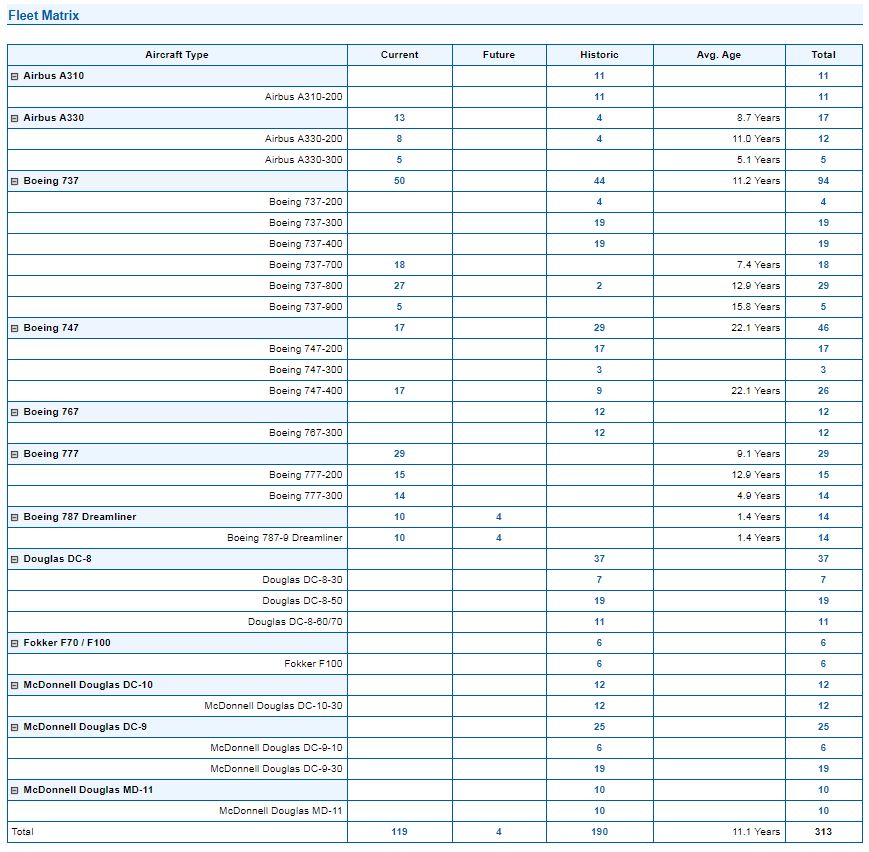This screenshot has width=869, height=852.
Task: Open Boeing 777-200 current count 15
Action: click(399, 475)
